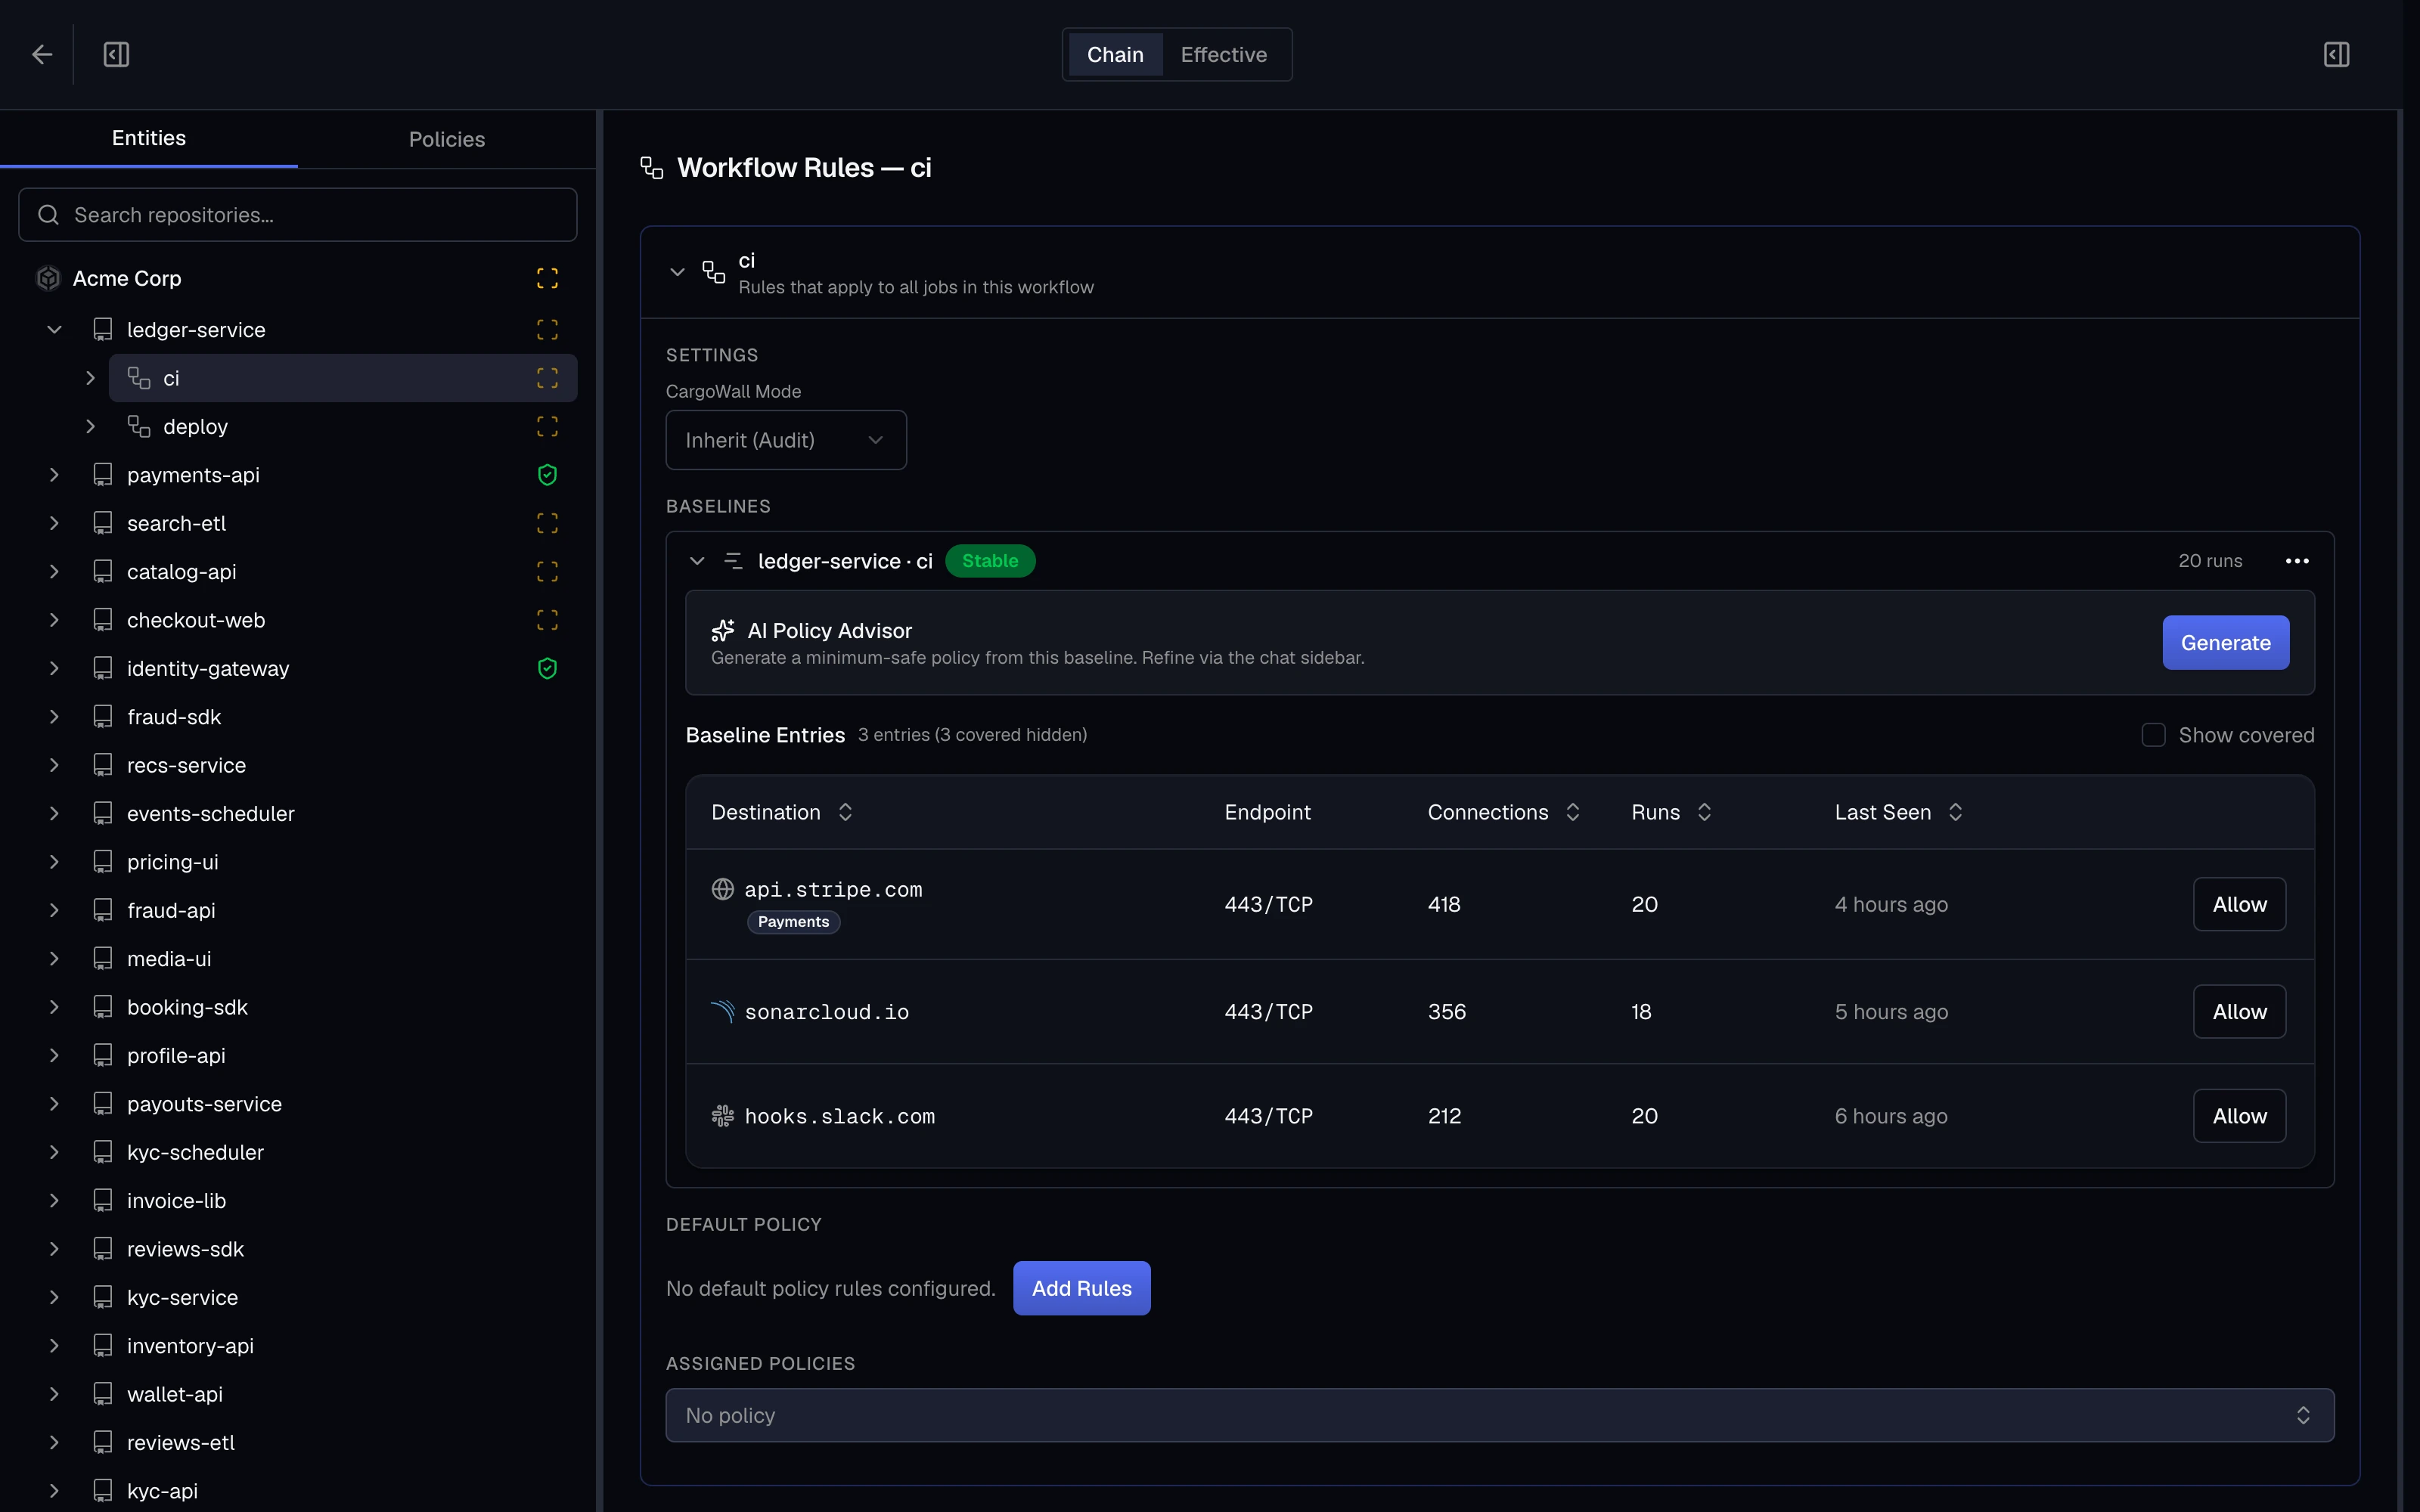Click the workflow icon in Workflow Rules heading
Image resolution: width=2420 pixels, height=1512 pixels.
(x=652, y=167)
